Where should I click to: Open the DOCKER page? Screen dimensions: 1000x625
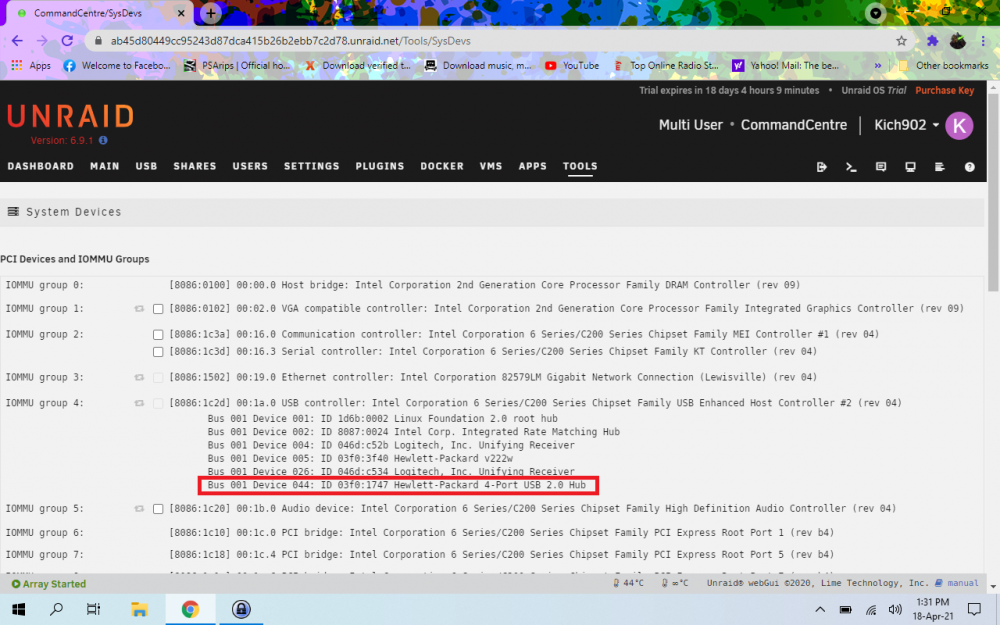pyautogui.click(x=442, y=166)
